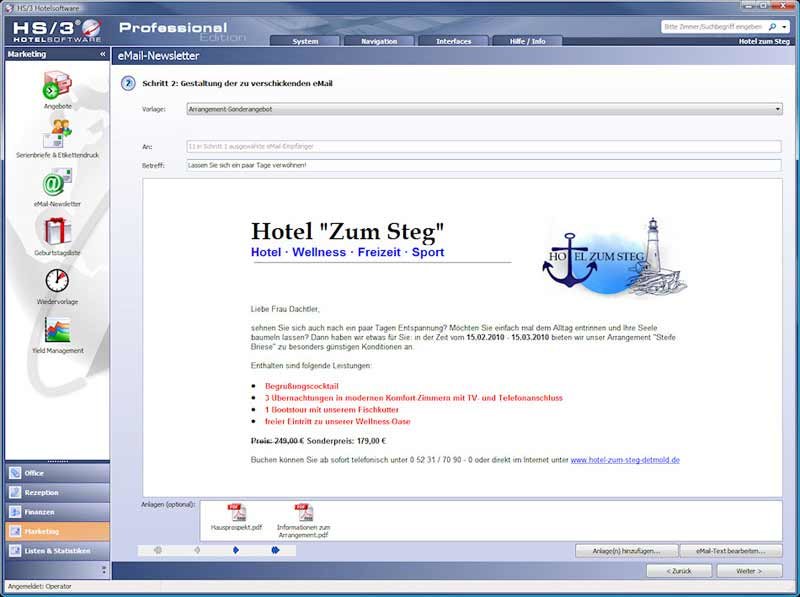
Task: Click the Hotel Zum Steg logo image
Action: click(615, 257)
